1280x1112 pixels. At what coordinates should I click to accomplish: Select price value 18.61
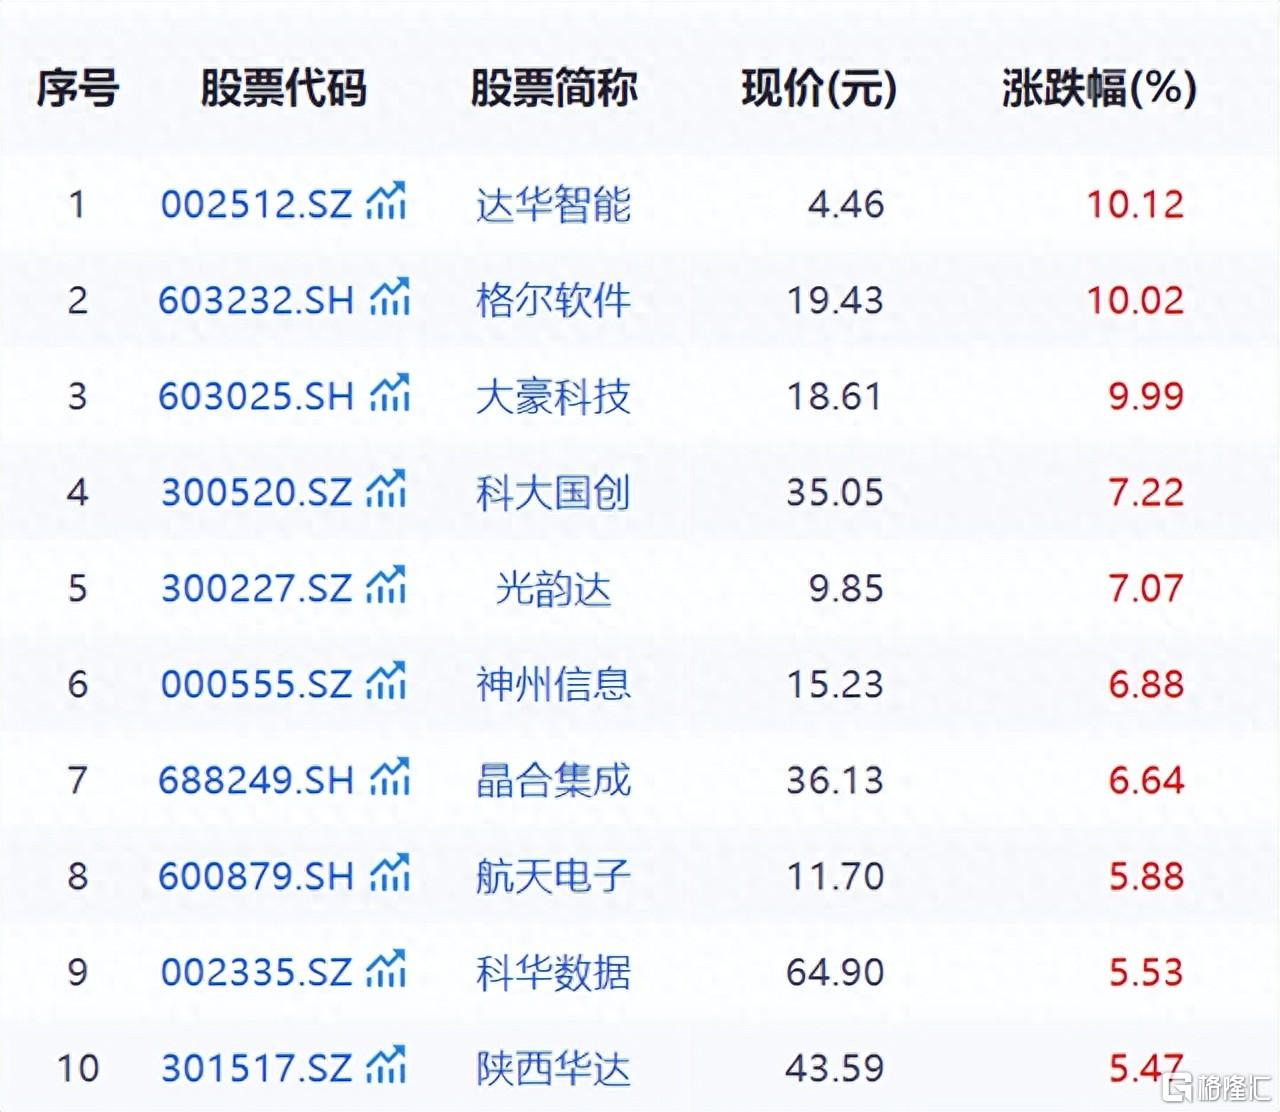(x=835, y=397)
